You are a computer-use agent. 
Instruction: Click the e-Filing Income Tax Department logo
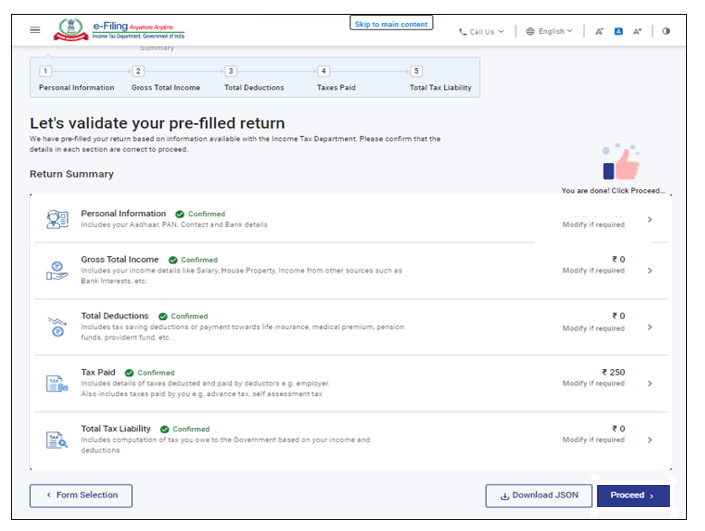tap(111, 30)
